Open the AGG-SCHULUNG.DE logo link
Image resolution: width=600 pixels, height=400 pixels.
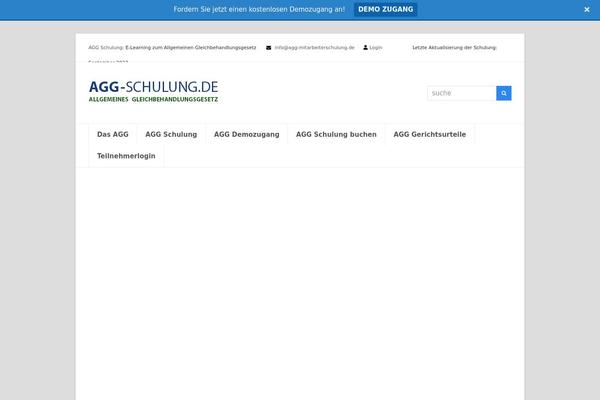[153, 91]
